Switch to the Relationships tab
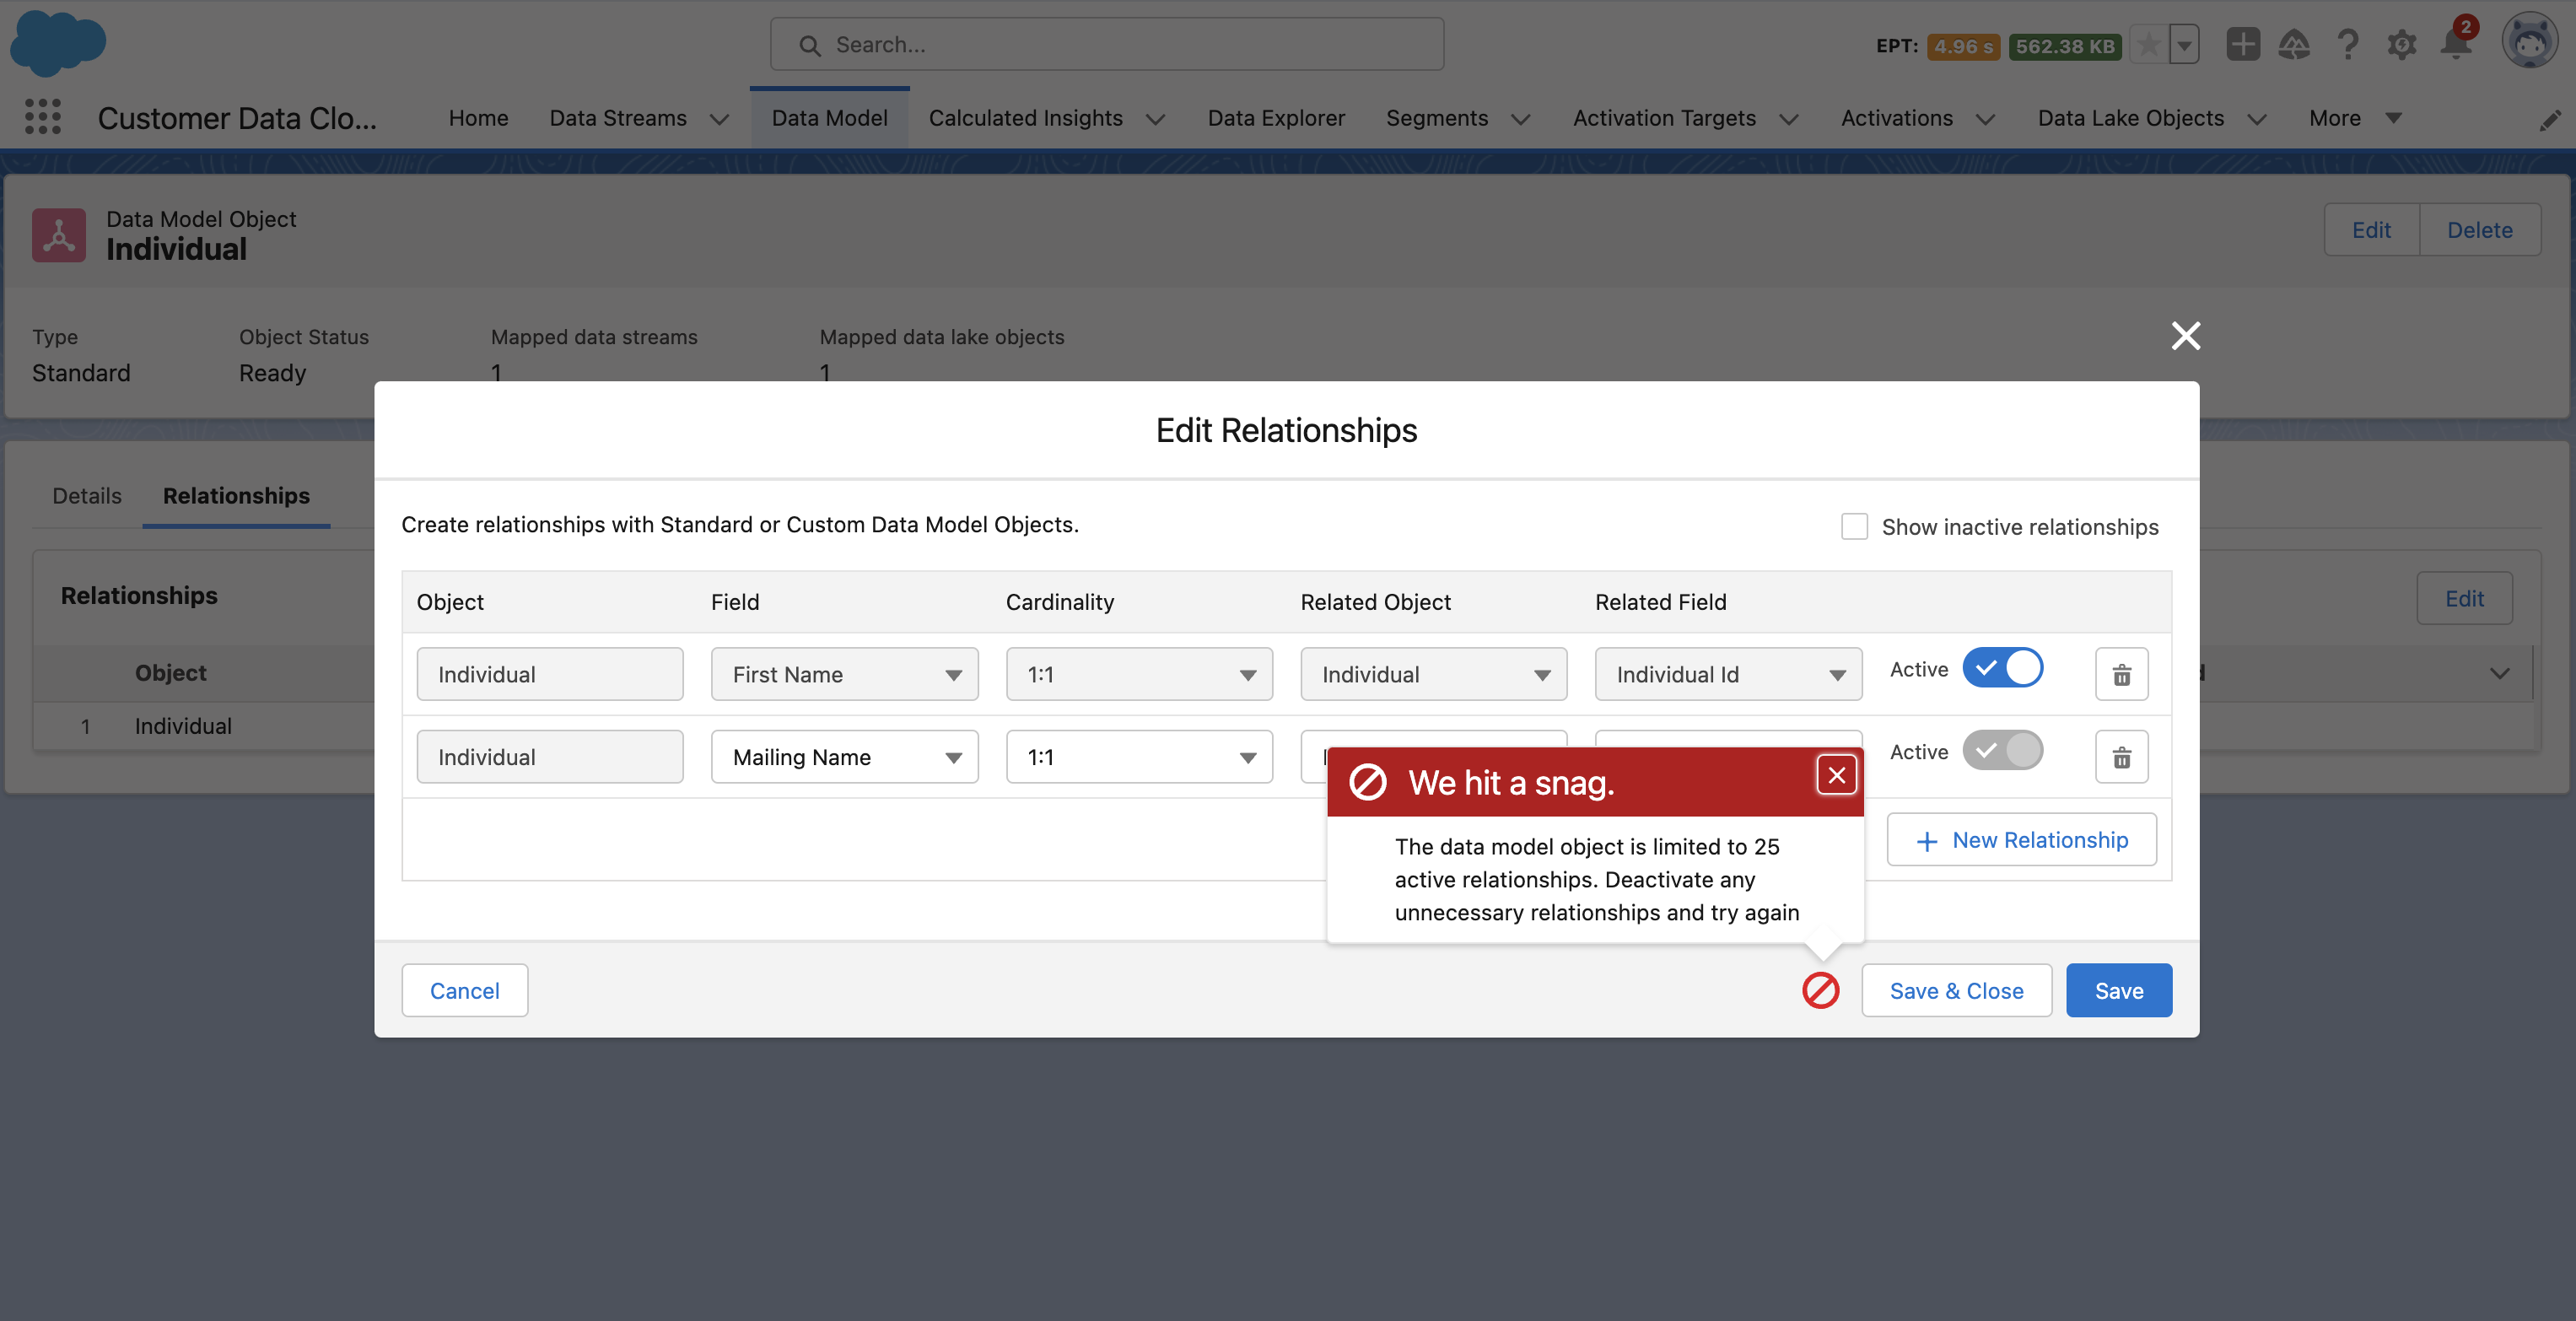 coord(236,496)
